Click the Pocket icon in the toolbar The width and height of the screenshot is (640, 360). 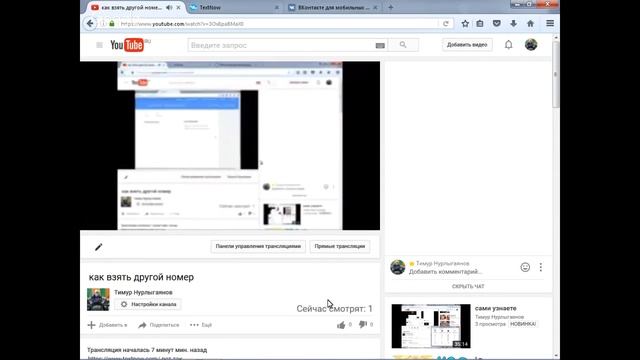[497, 24]
